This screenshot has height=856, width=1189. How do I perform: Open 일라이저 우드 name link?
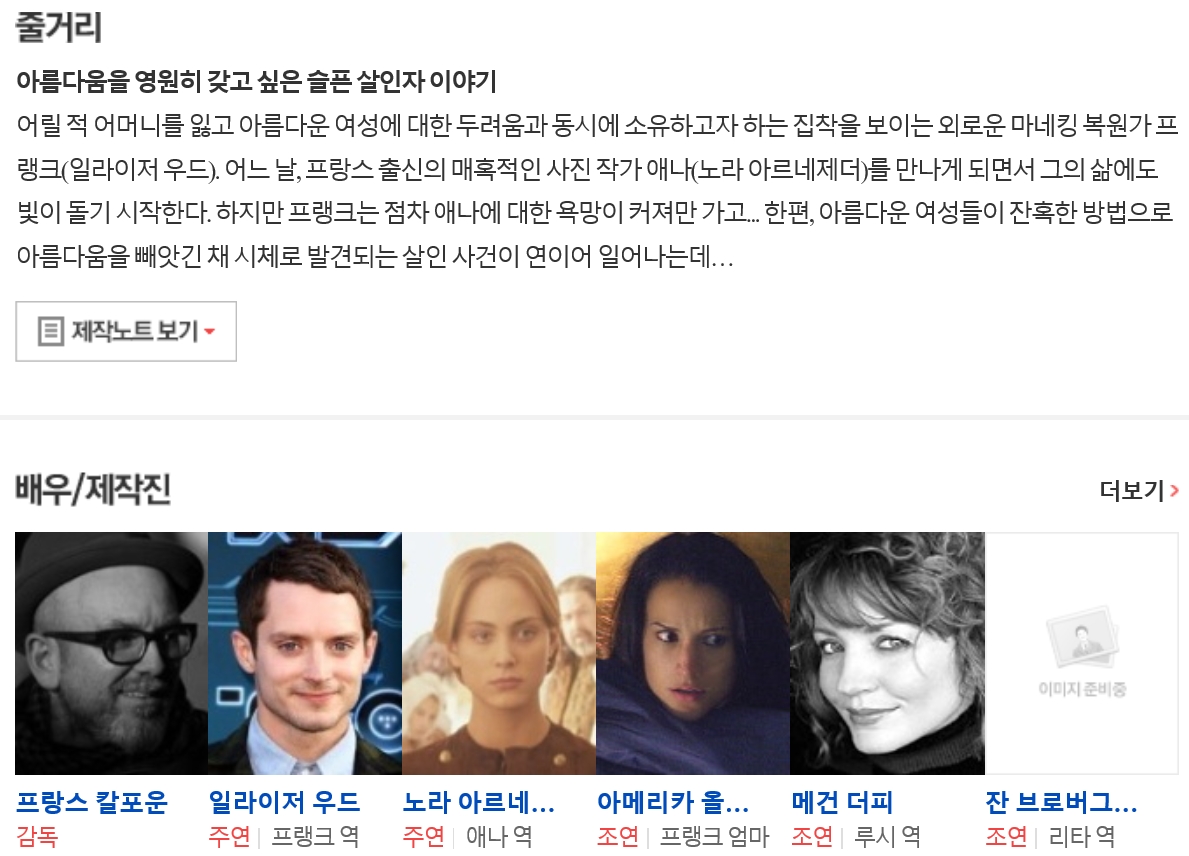(284, 802)
